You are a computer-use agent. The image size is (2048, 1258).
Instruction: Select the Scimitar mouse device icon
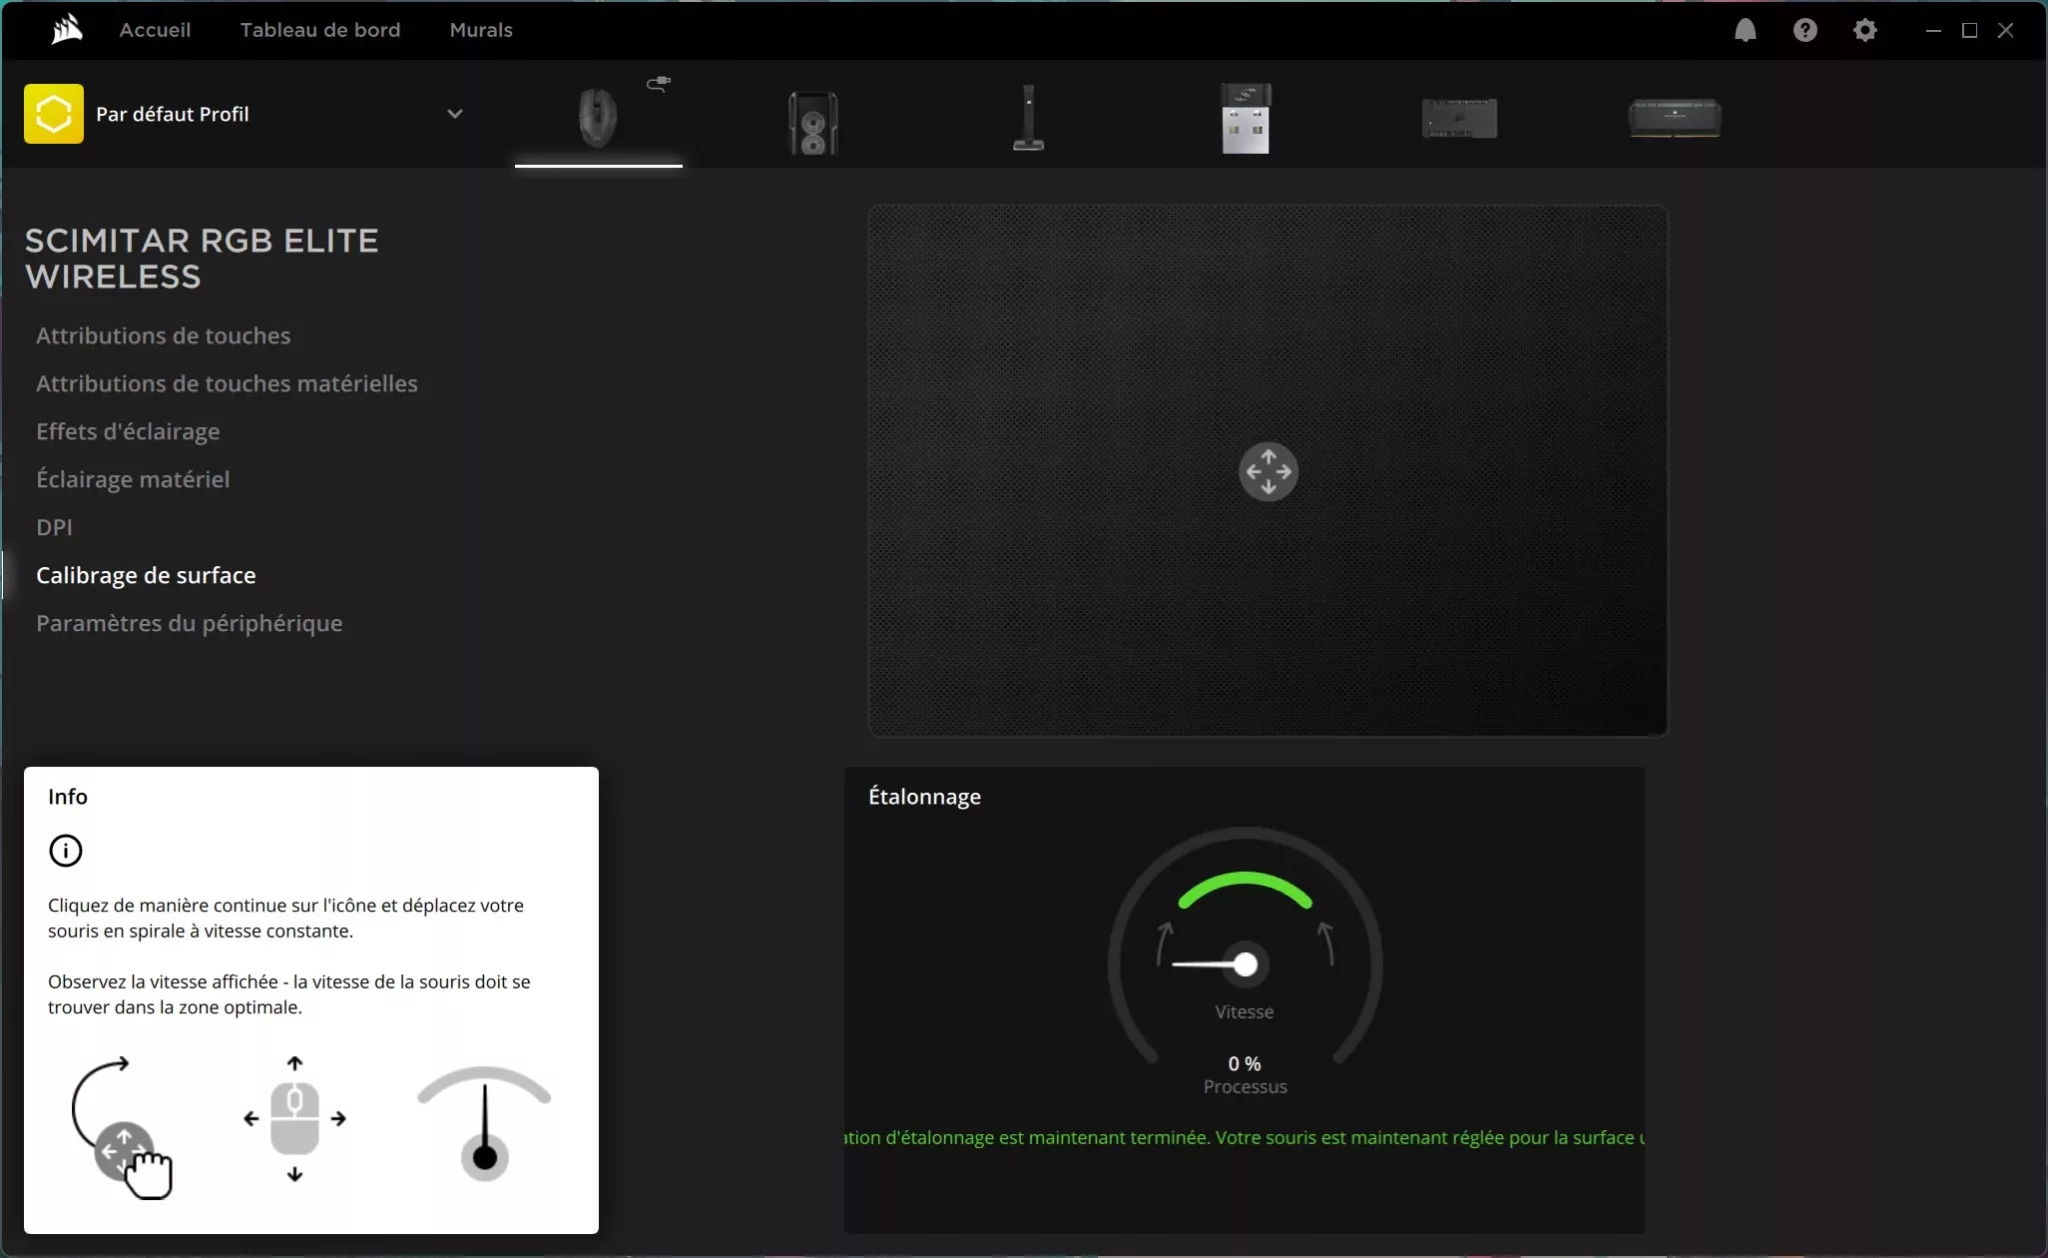pyautogui.click(x=597, y=118)
